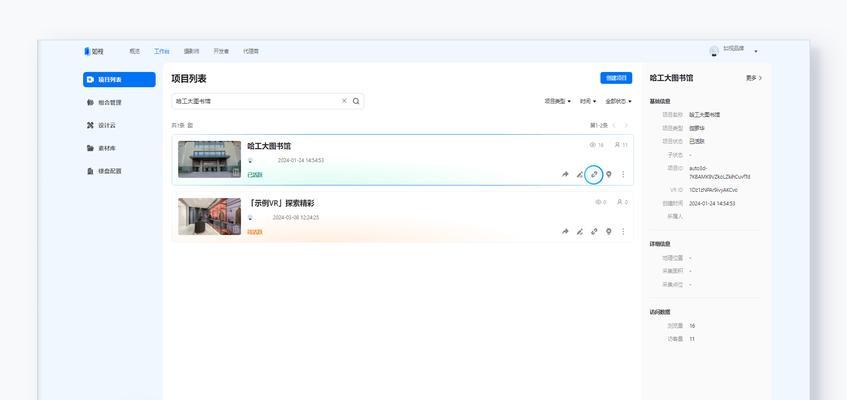The height and width of the screenshot is (400, 847).
Task: Click the user avatar in the top right
Action: [x=714, y=51]
